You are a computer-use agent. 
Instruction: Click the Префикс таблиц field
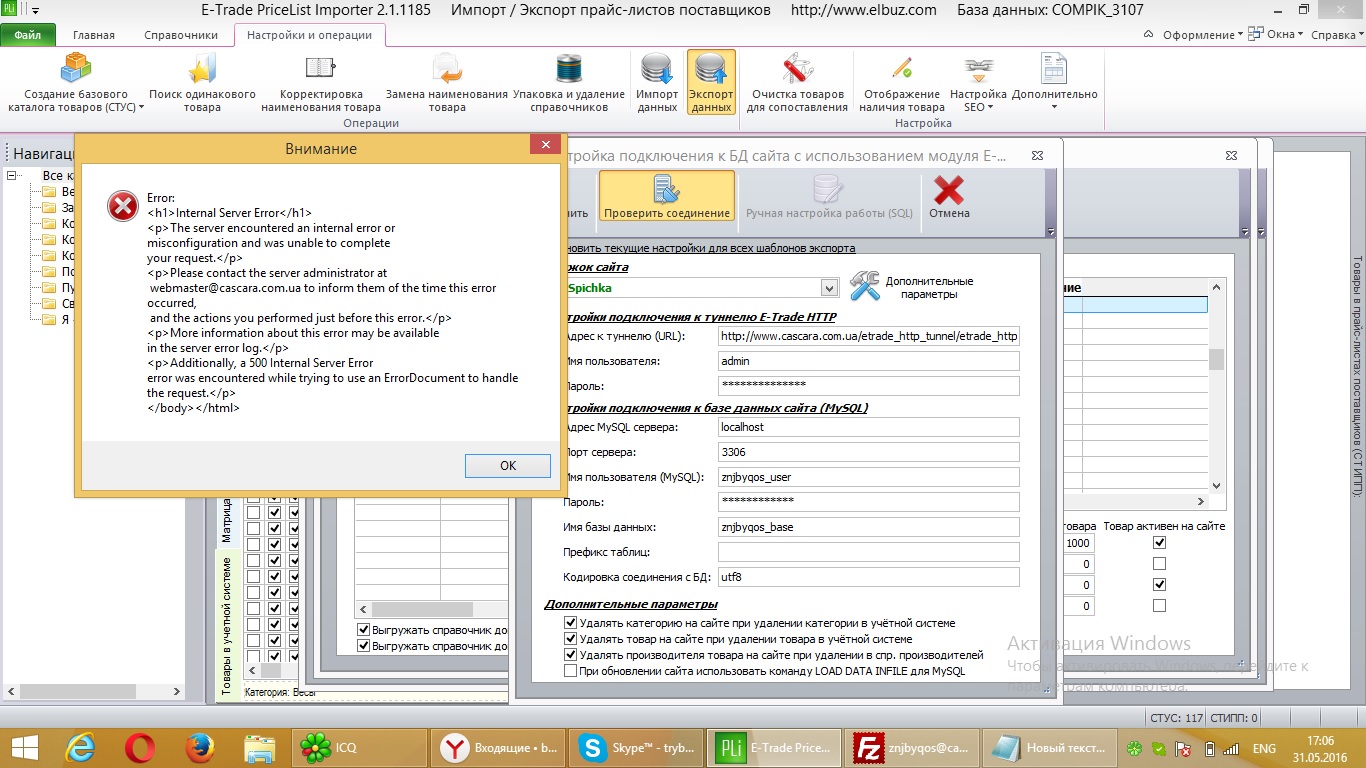tap(868, 552)
